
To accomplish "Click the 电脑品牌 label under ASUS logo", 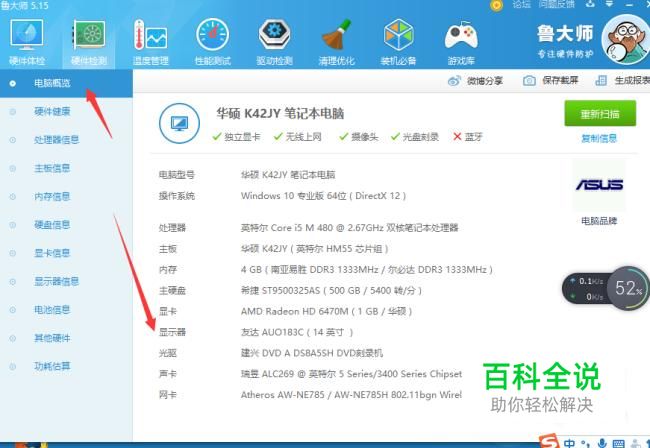I will [599, 221].
